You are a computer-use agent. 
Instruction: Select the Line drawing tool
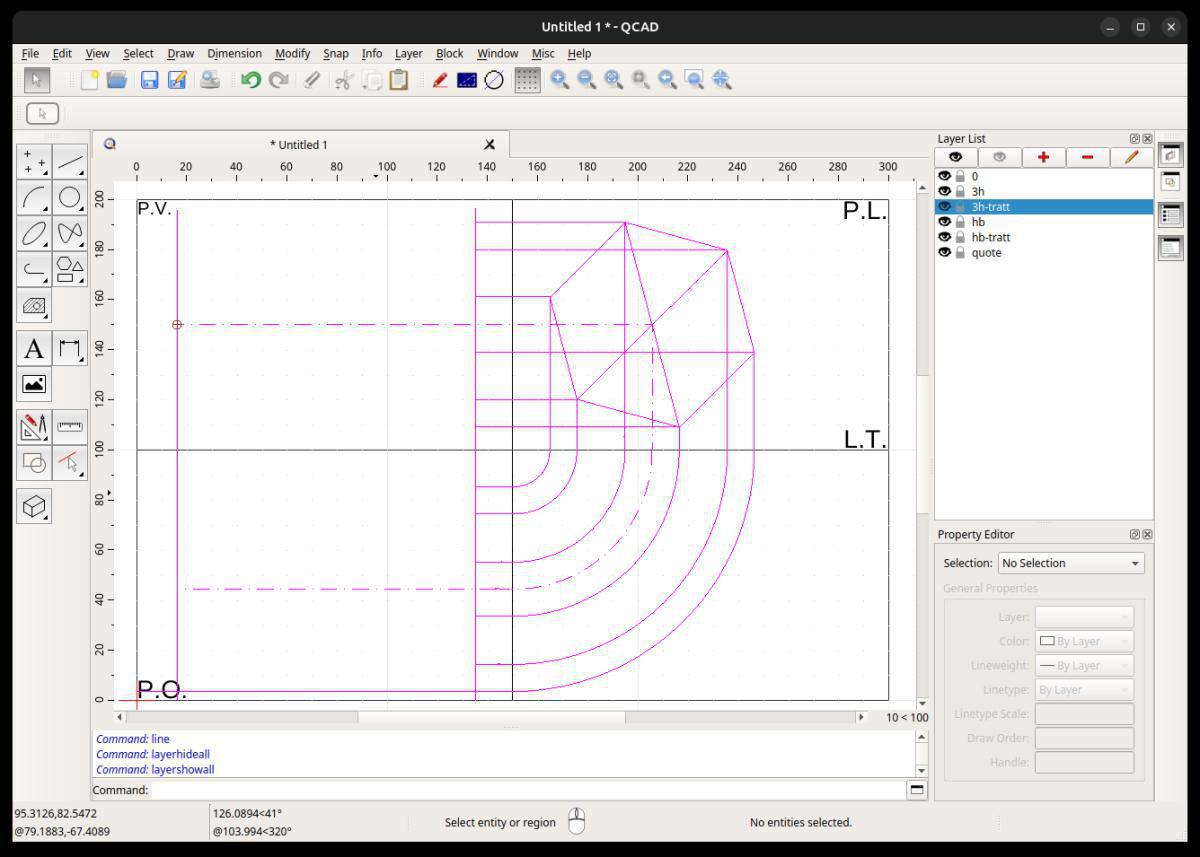pos(69,162)
